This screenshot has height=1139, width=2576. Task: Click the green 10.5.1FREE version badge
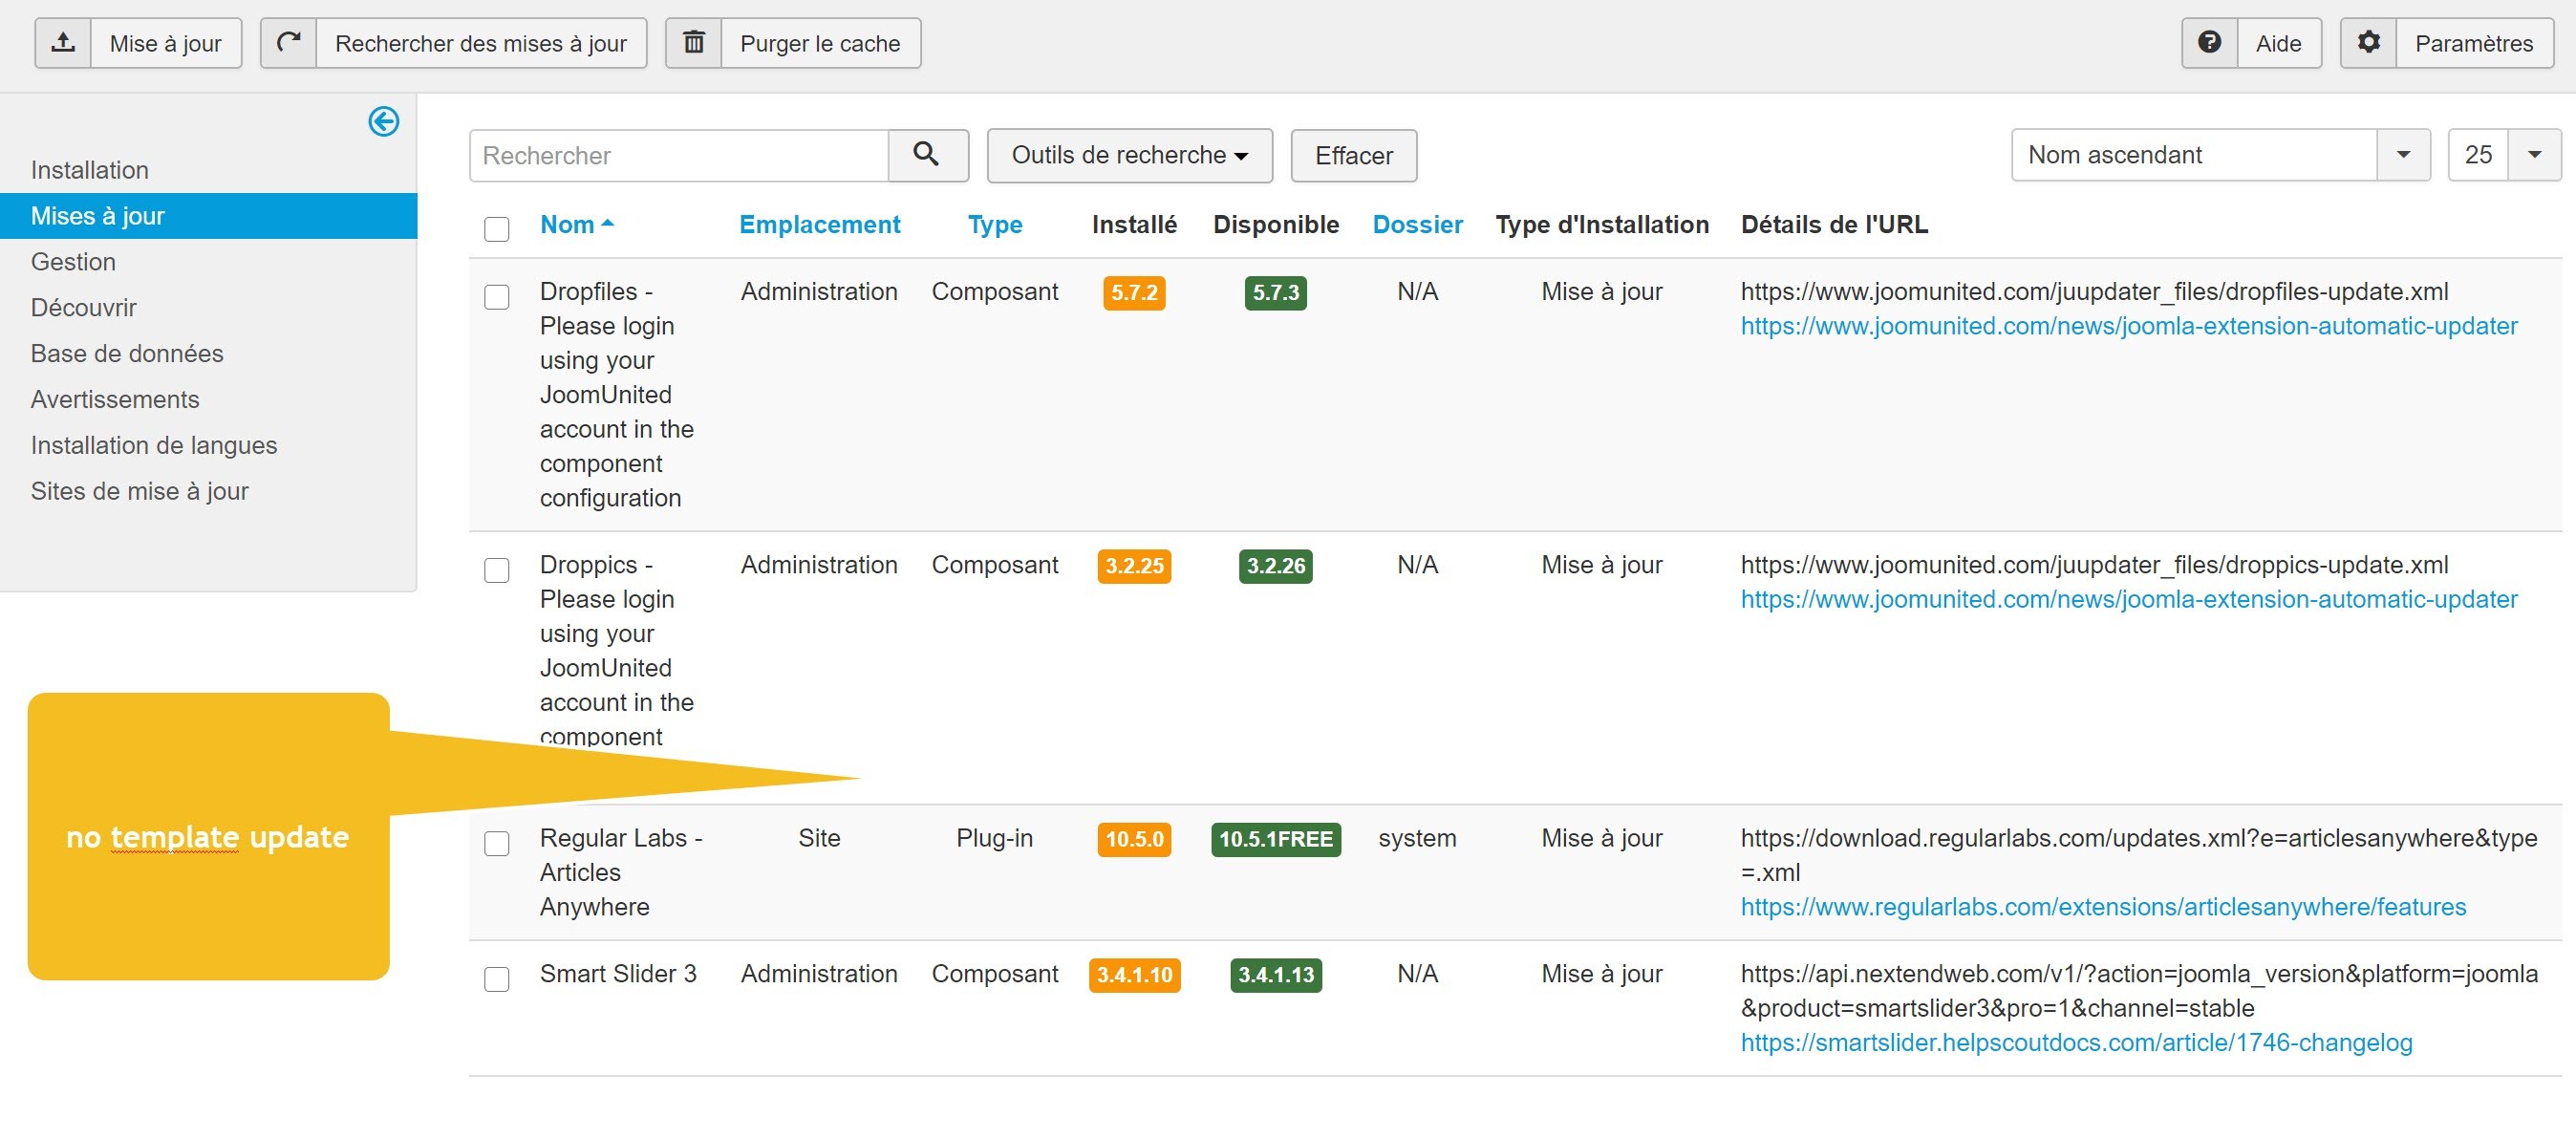[x=1275, y=839]
